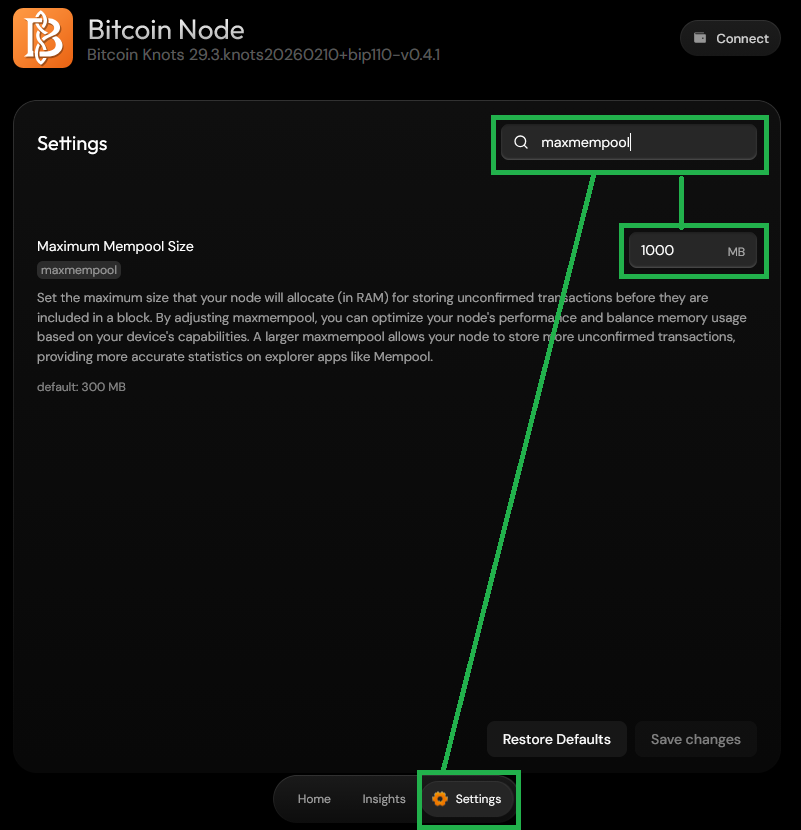Click Restore Defaults
Image resolution: width=801 pixels, height=830 pixels.
[x=556, y=739]
